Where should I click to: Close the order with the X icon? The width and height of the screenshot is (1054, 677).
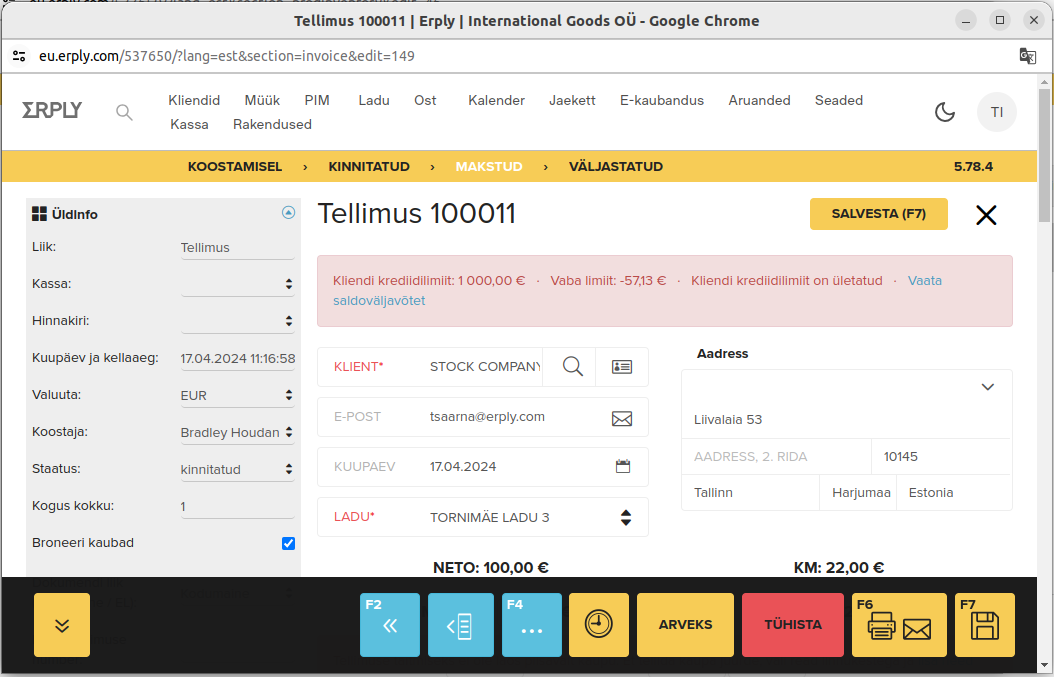click(x=986, y=215)
